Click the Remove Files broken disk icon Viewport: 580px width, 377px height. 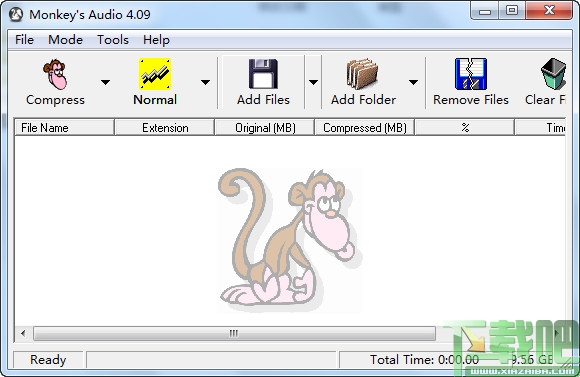tap(471, 74)
